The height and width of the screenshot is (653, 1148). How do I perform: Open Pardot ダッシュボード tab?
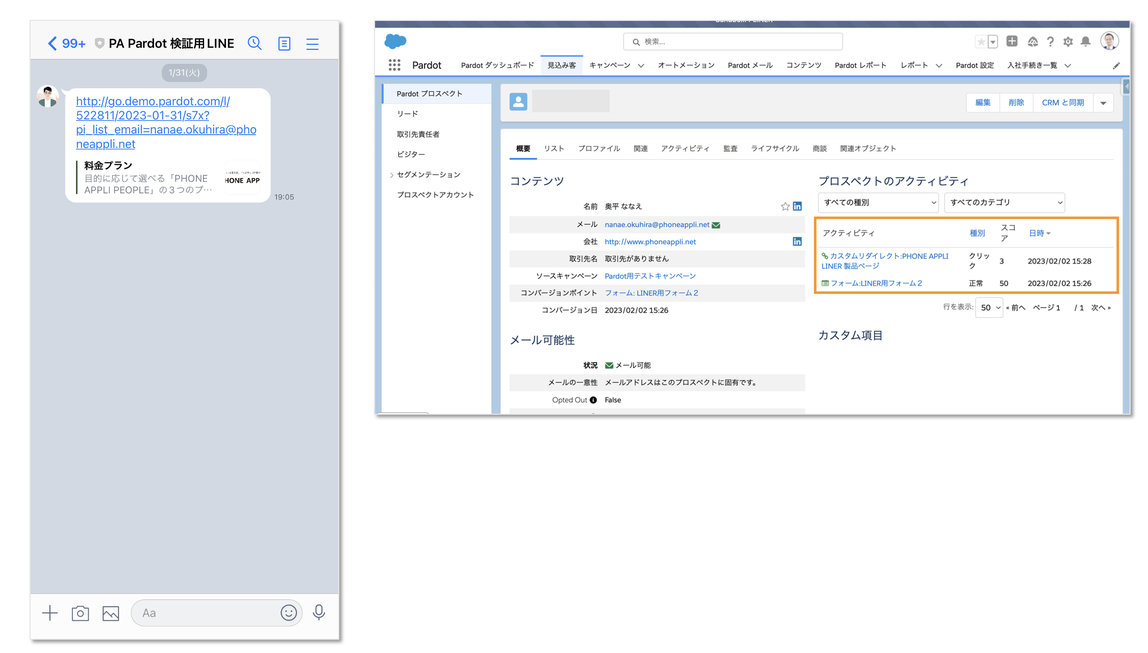[497, 65]
